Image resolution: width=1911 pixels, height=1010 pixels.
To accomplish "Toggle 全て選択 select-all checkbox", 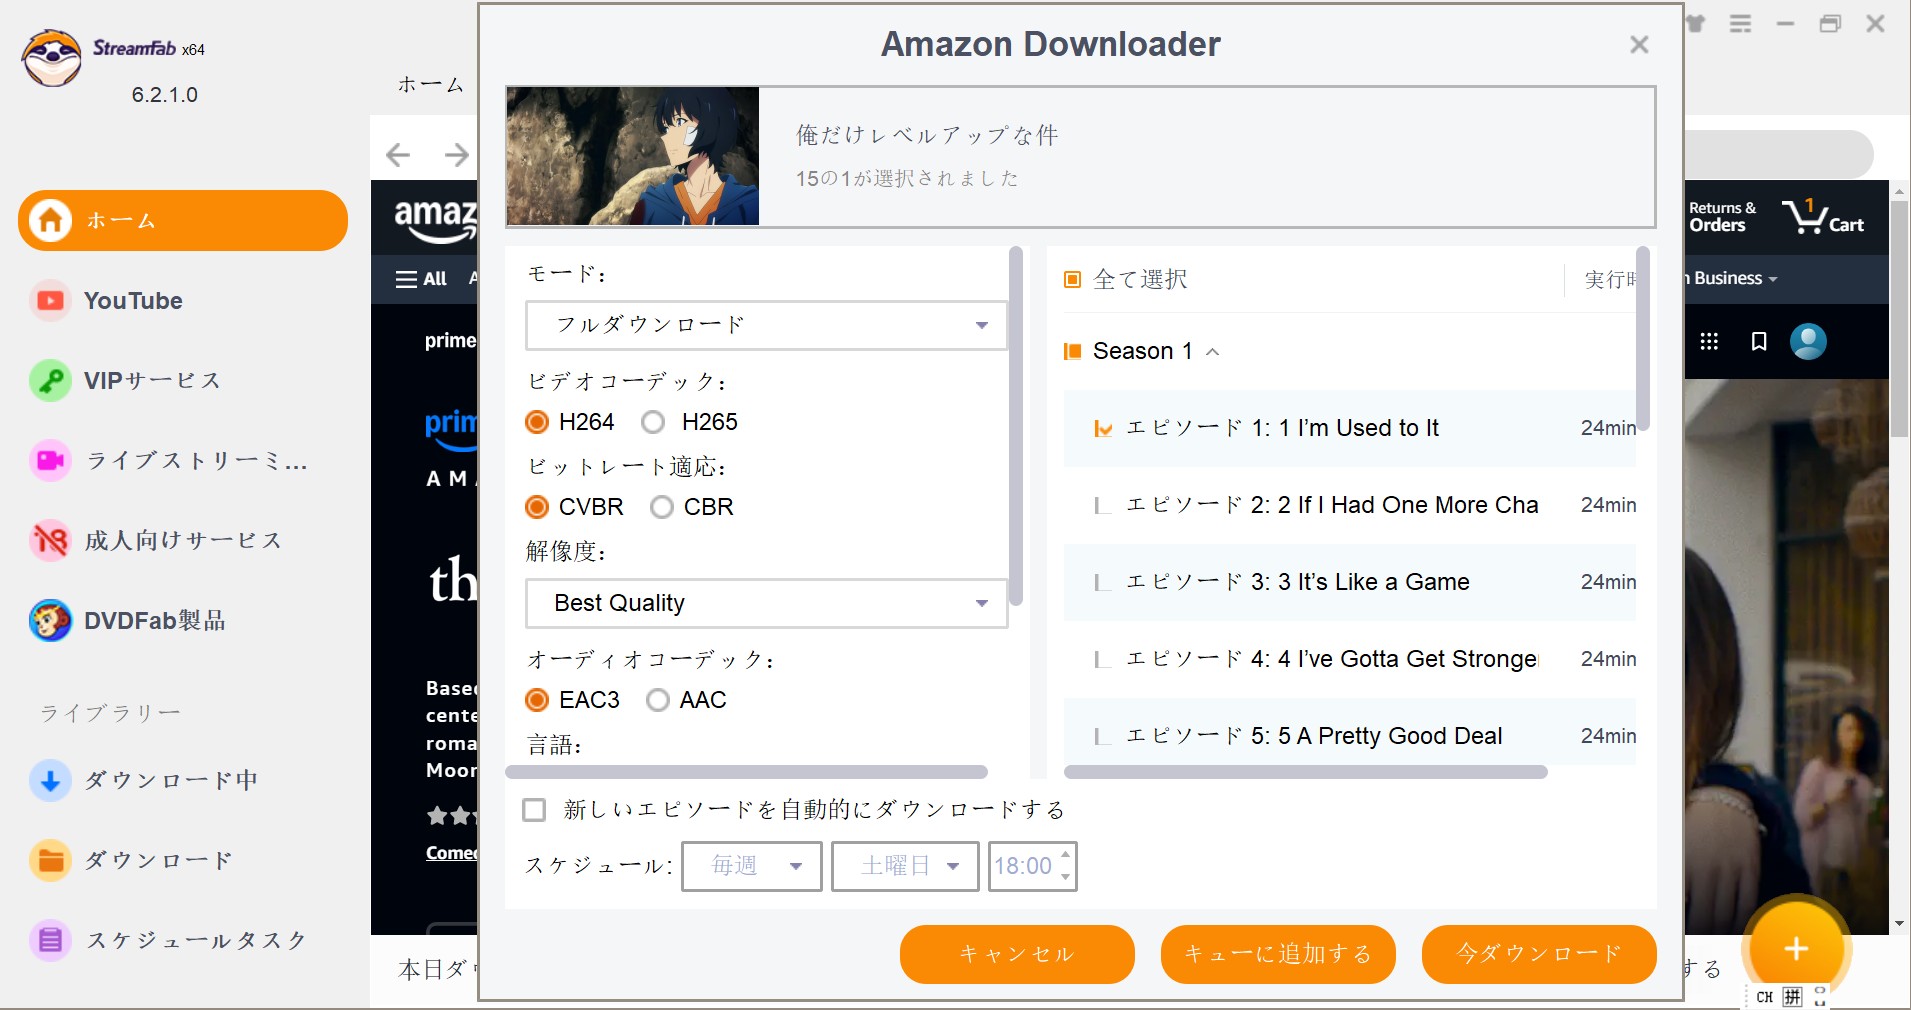I will (1072, 279).
